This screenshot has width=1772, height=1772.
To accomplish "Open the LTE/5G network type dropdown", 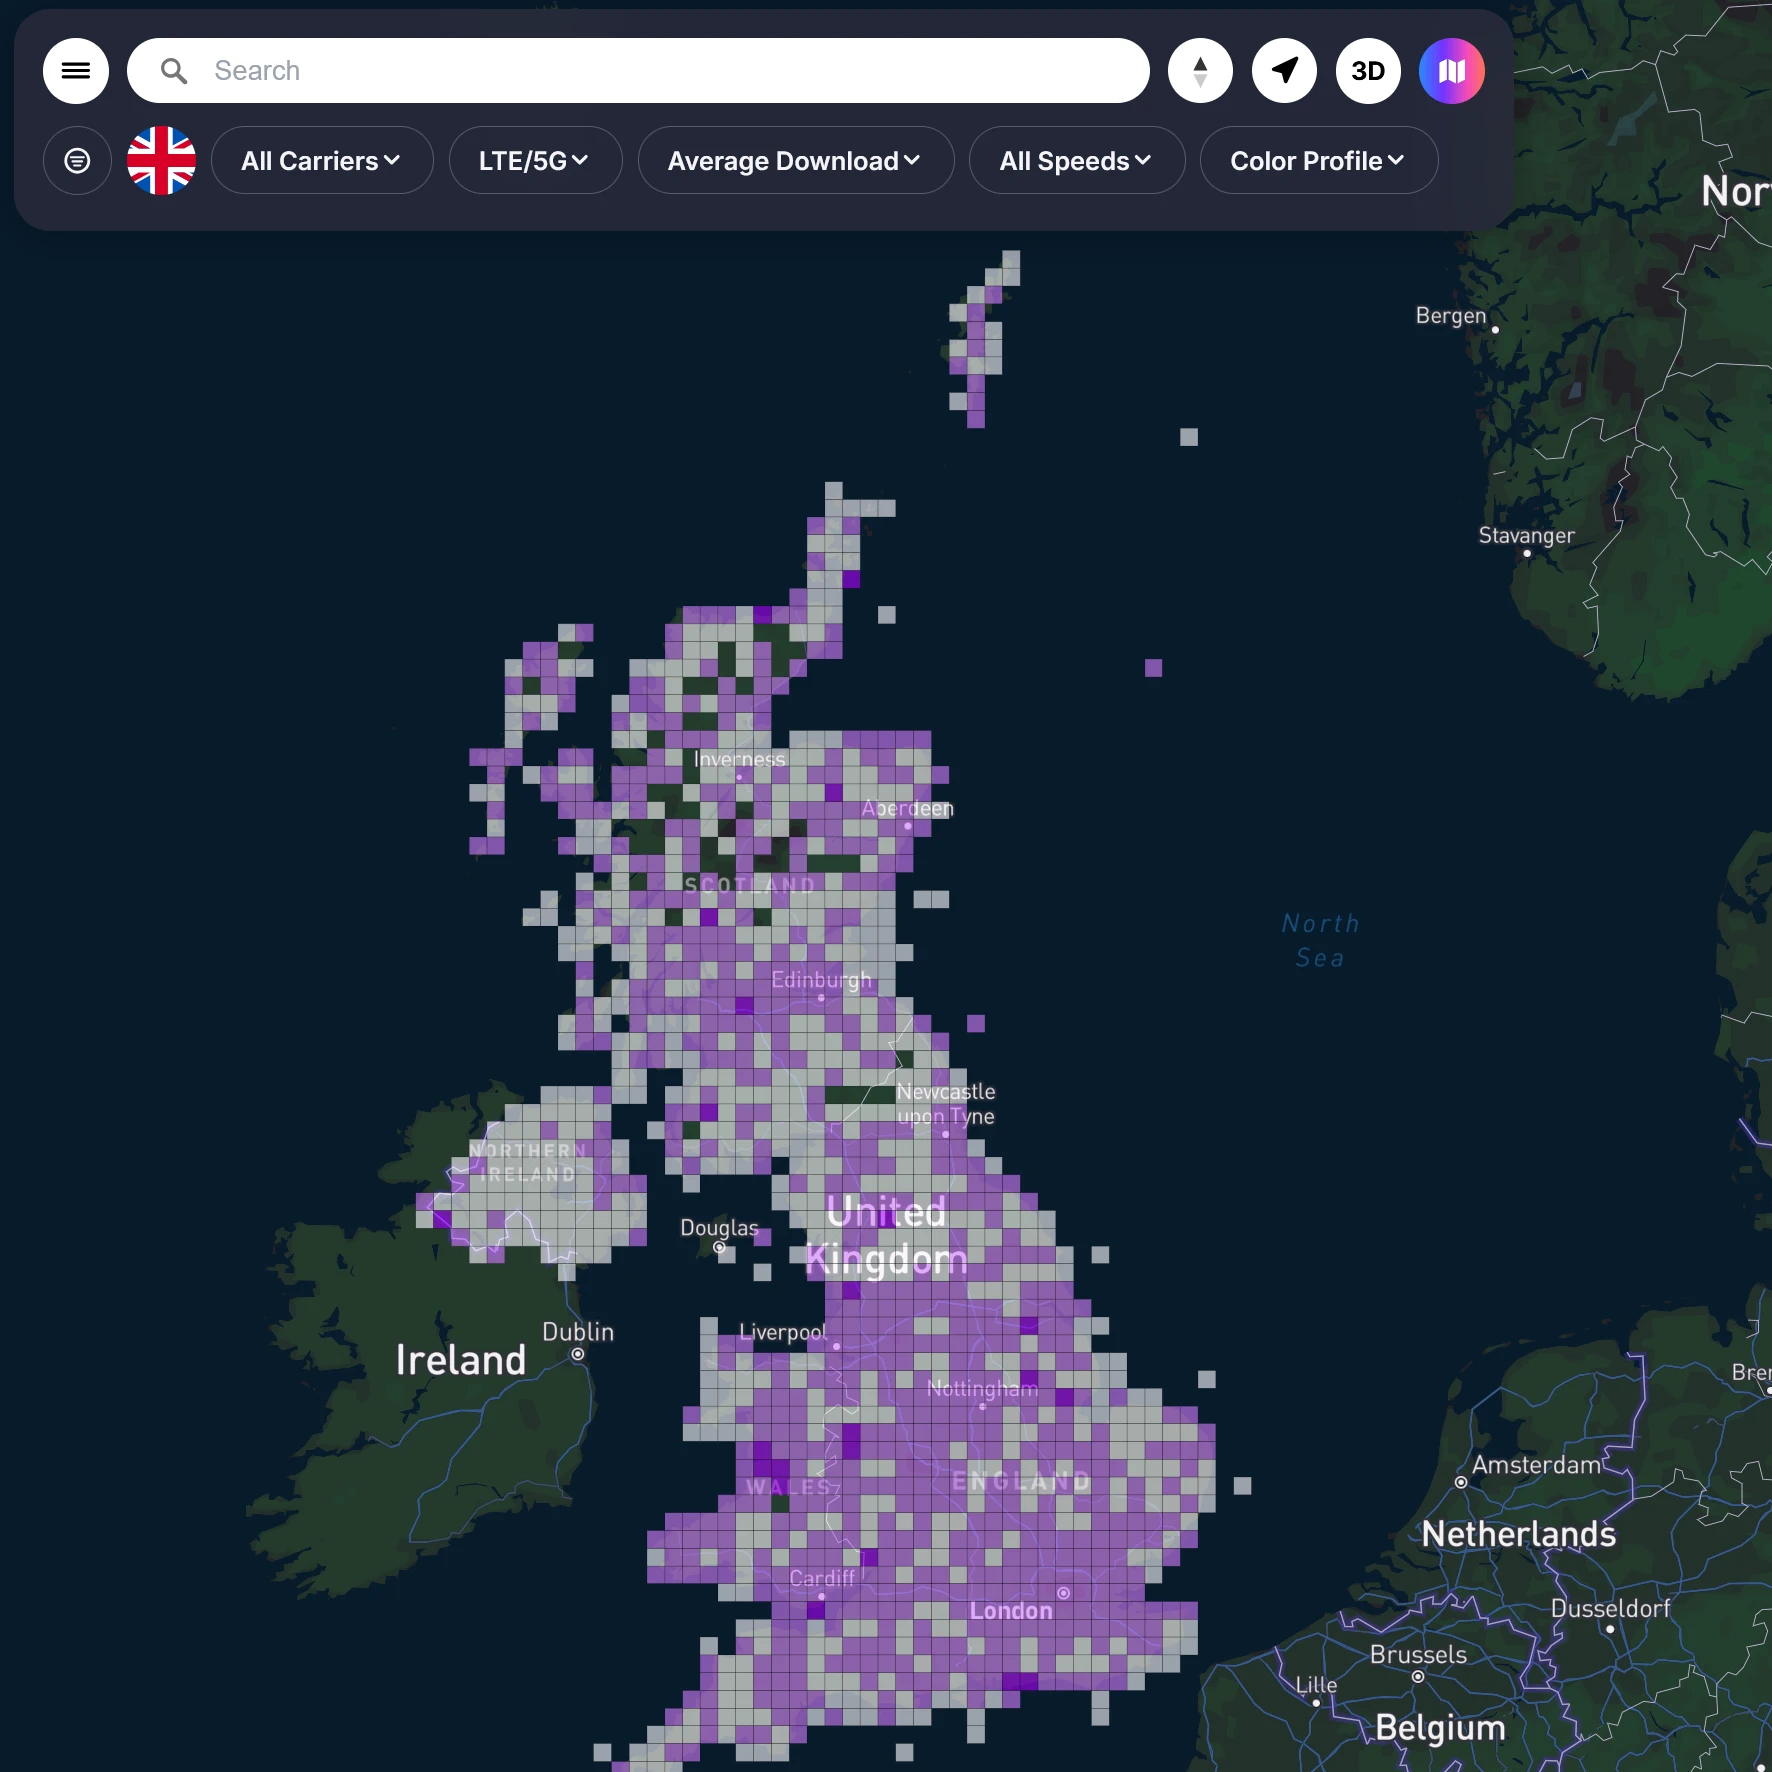I will coord(534,161).
